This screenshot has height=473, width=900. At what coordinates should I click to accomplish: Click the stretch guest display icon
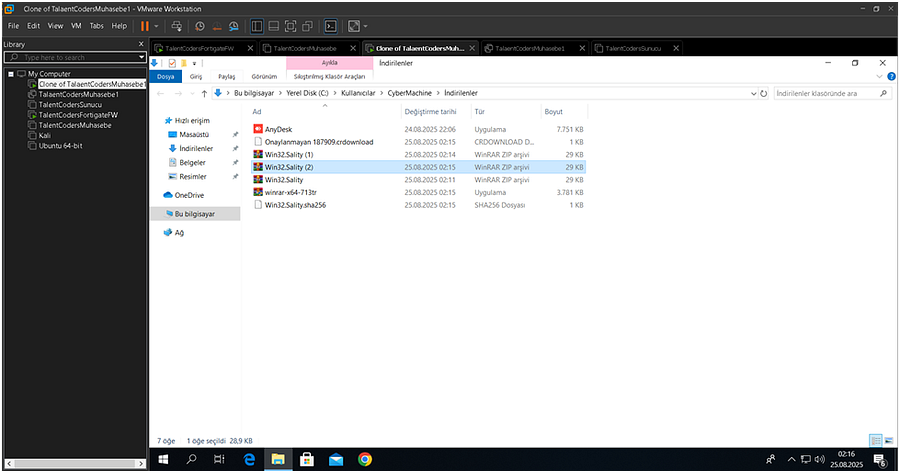(x=354, y=26)
